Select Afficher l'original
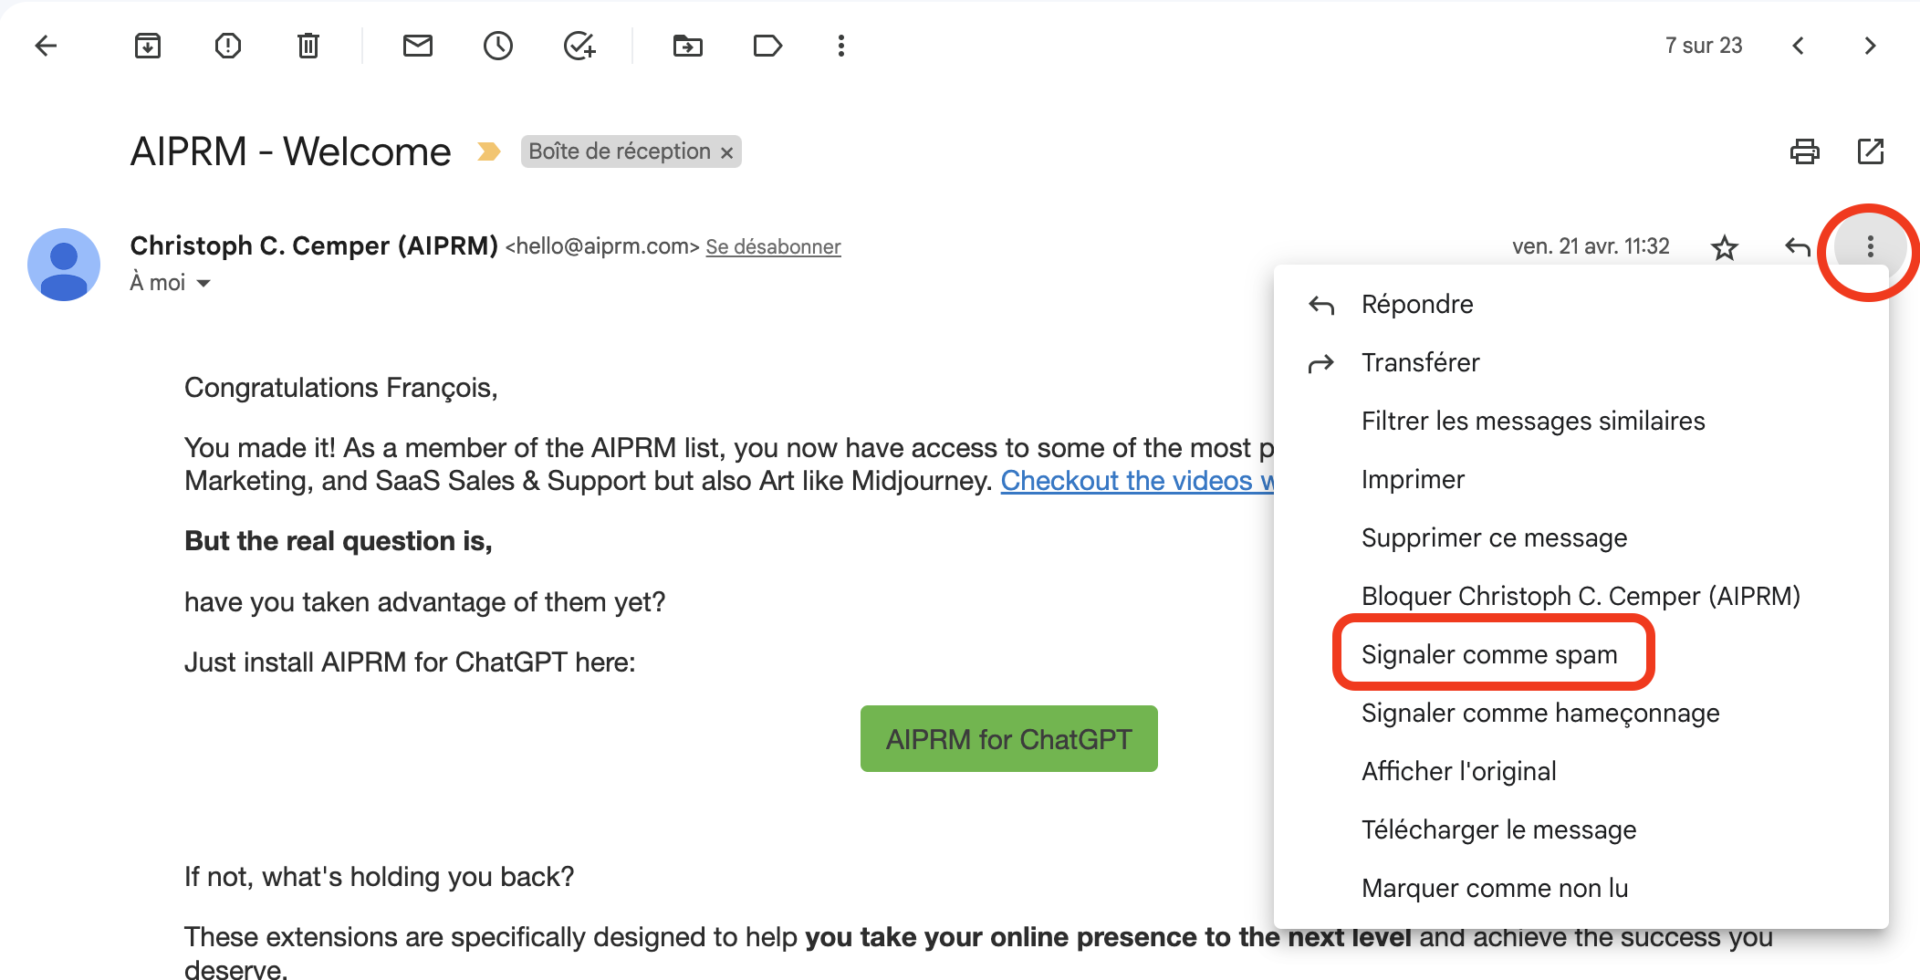The image size is (1920, 980). tap(1581, 772)
